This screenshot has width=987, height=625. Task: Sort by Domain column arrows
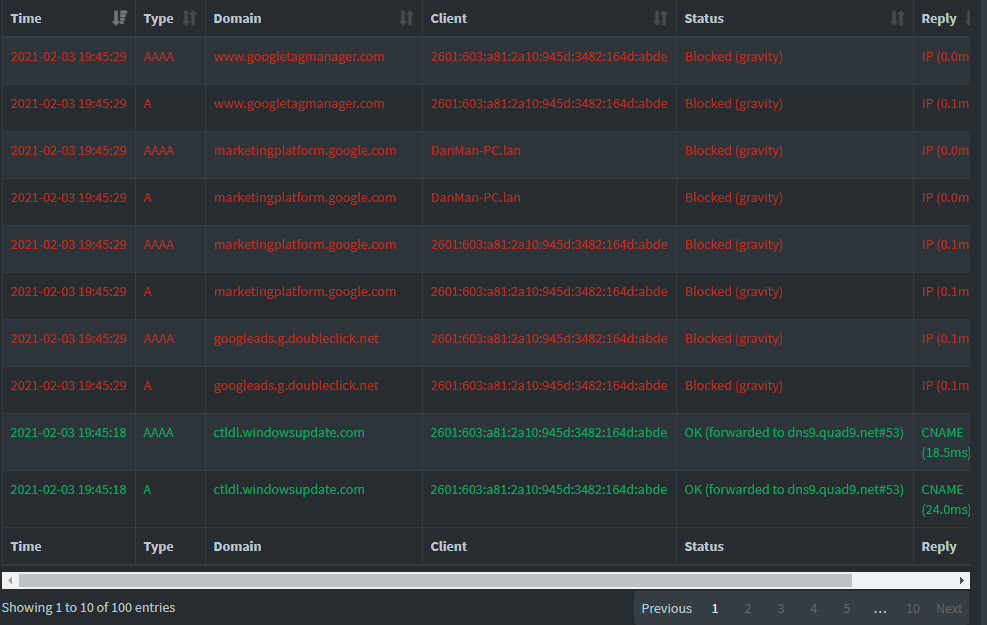(406, 18)
